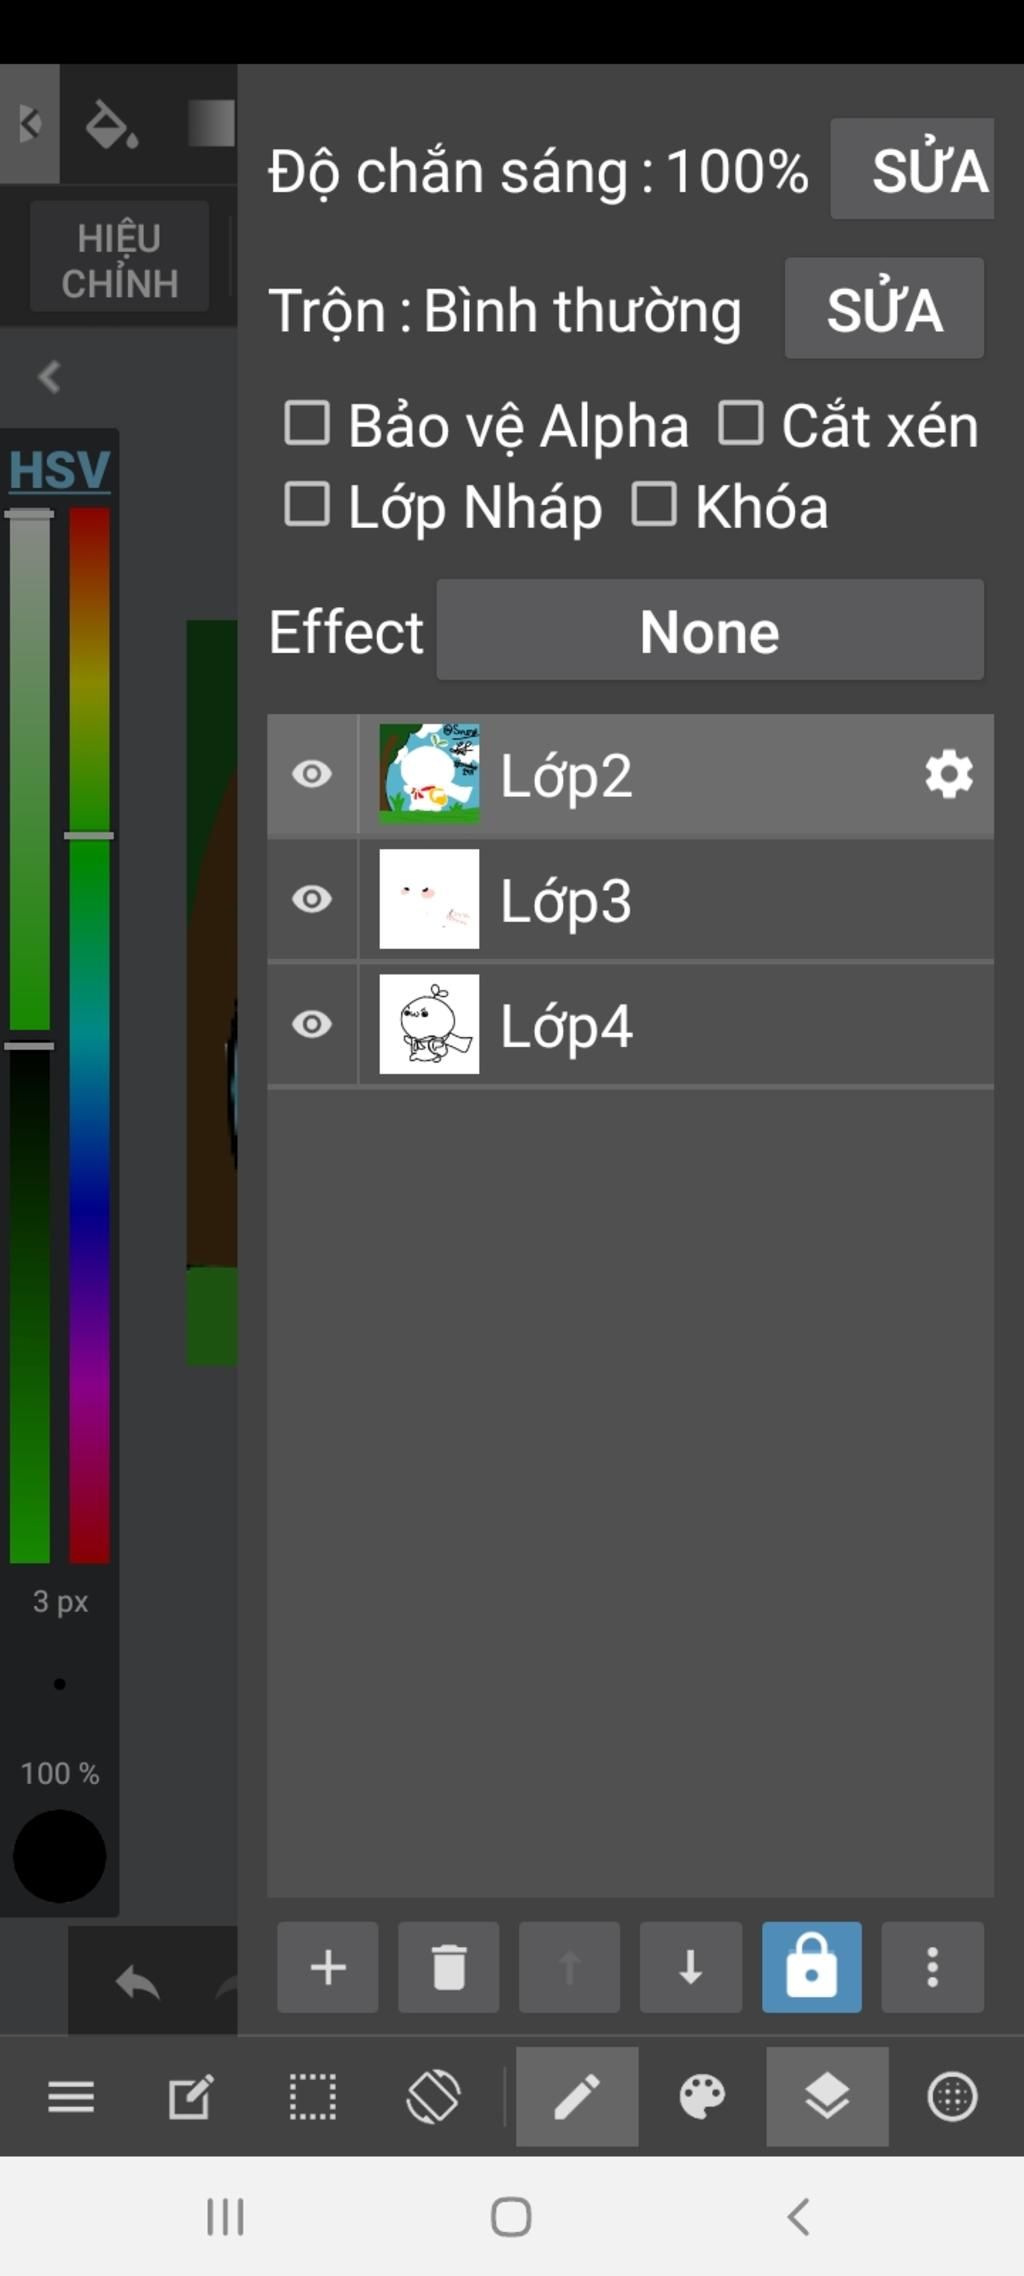Tap the canvas rotate icon
1024x2276 pixels.
[x=433, y=2096]
